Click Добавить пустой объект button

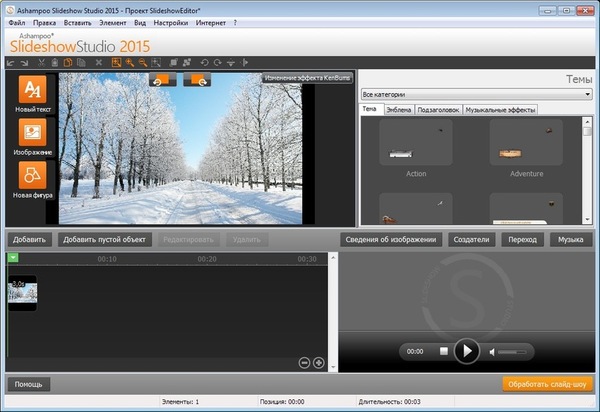click(104, 240)
